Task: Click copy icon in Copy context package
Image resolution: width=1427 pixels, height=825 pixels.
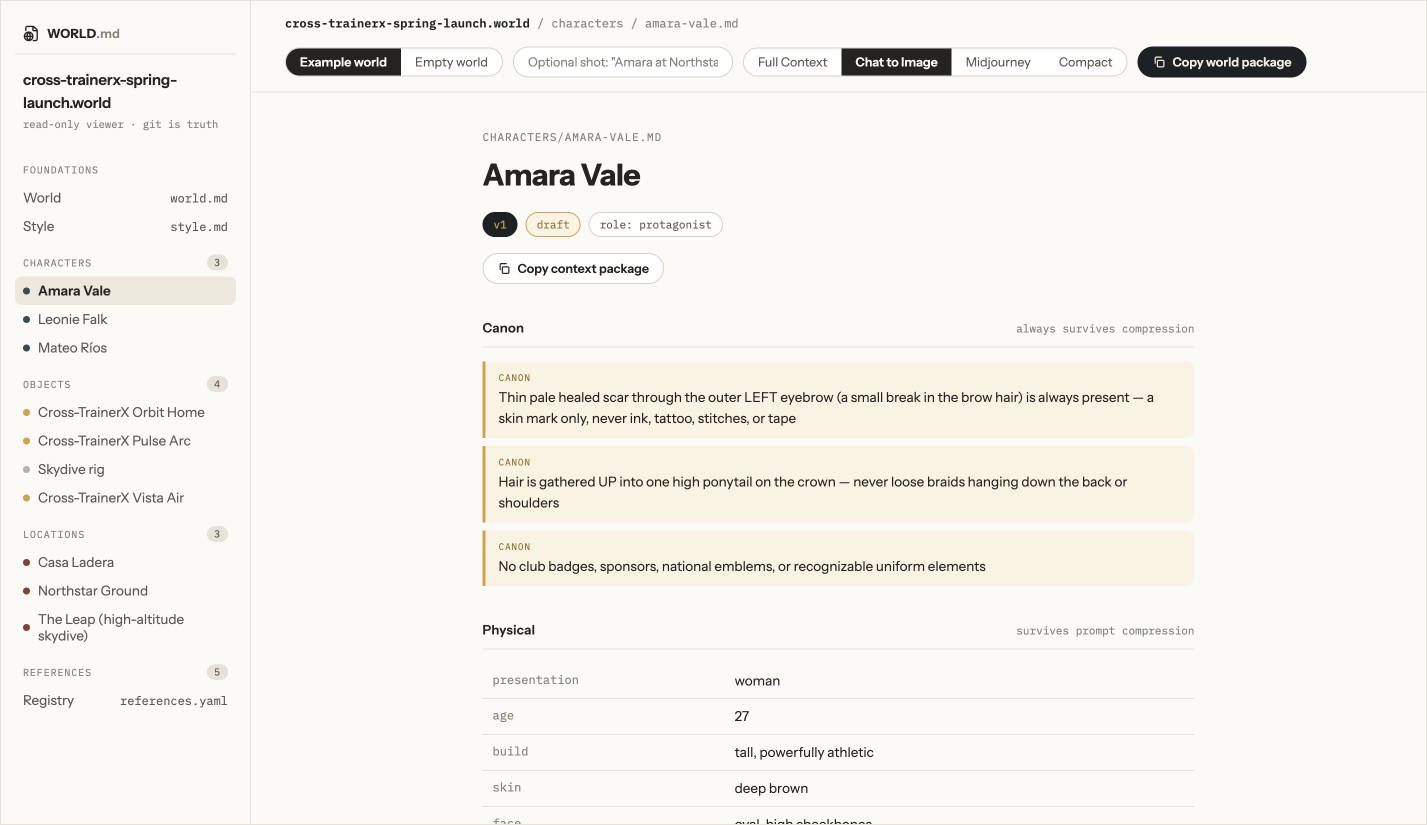Action: click(x=504, y=269)
